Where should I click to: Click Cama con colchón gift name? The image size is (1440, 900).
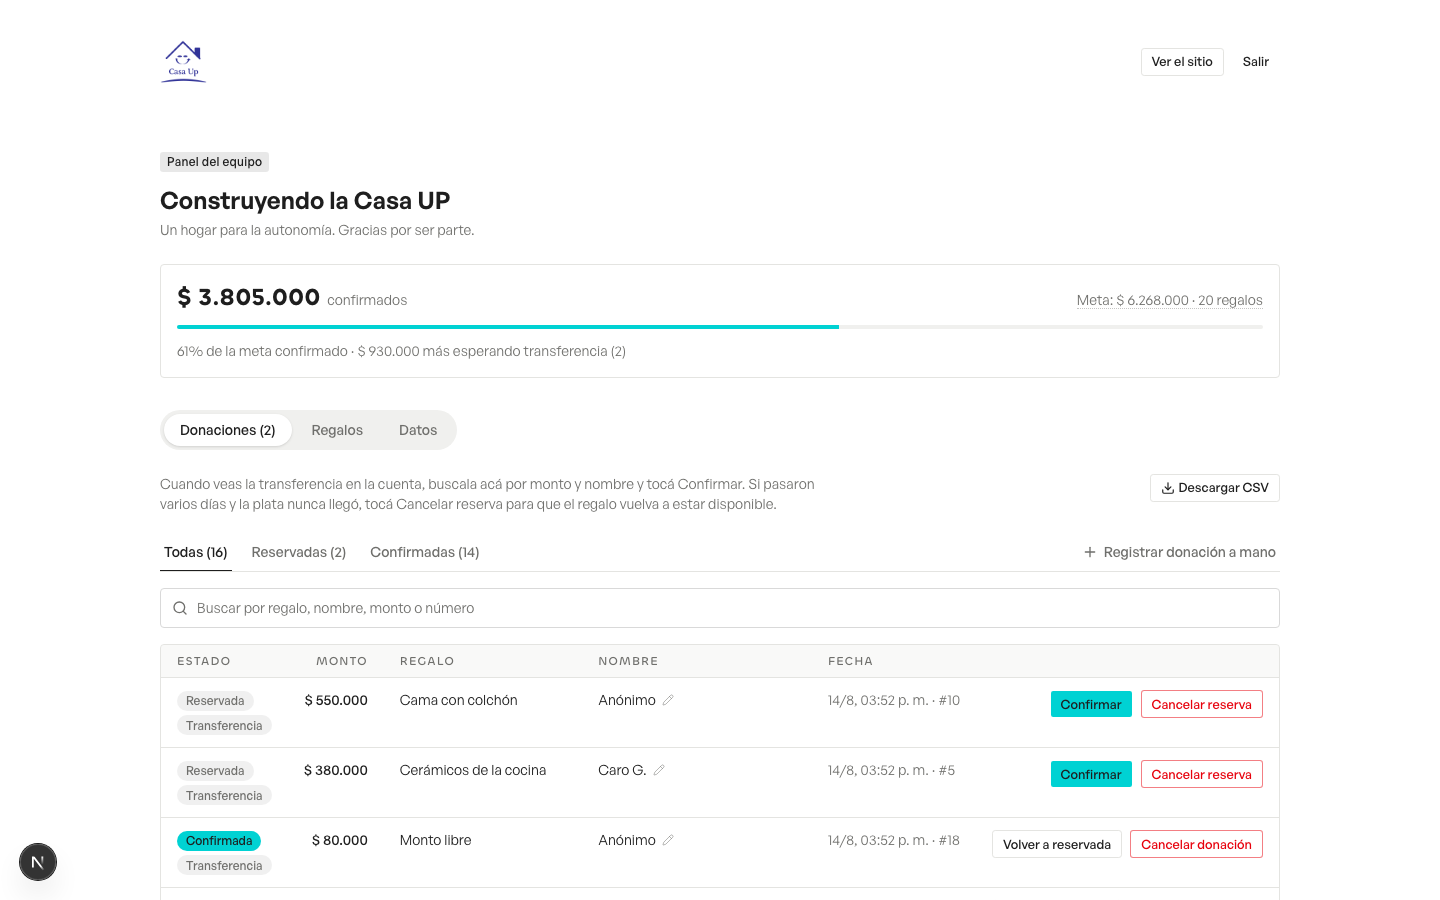[459, 700]
